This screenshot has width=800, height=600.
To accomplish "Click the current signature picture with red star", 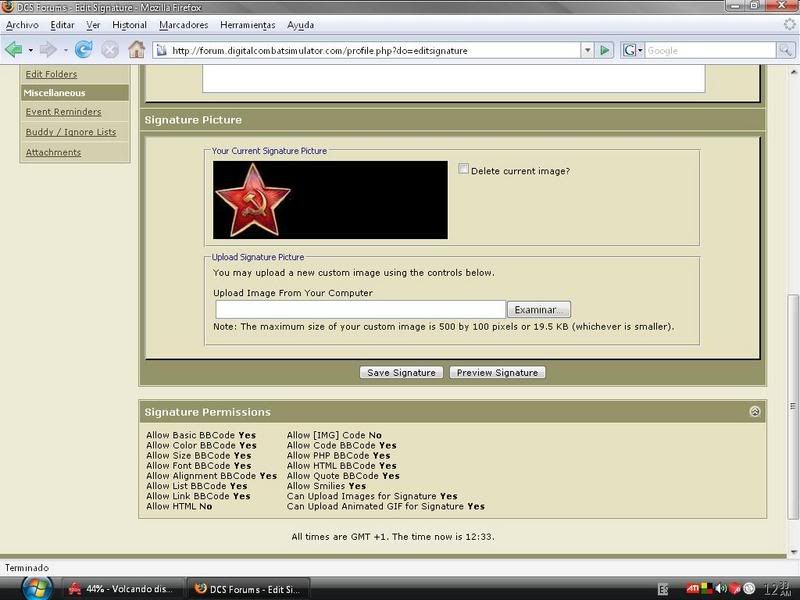I will click(x=330, y=199).
